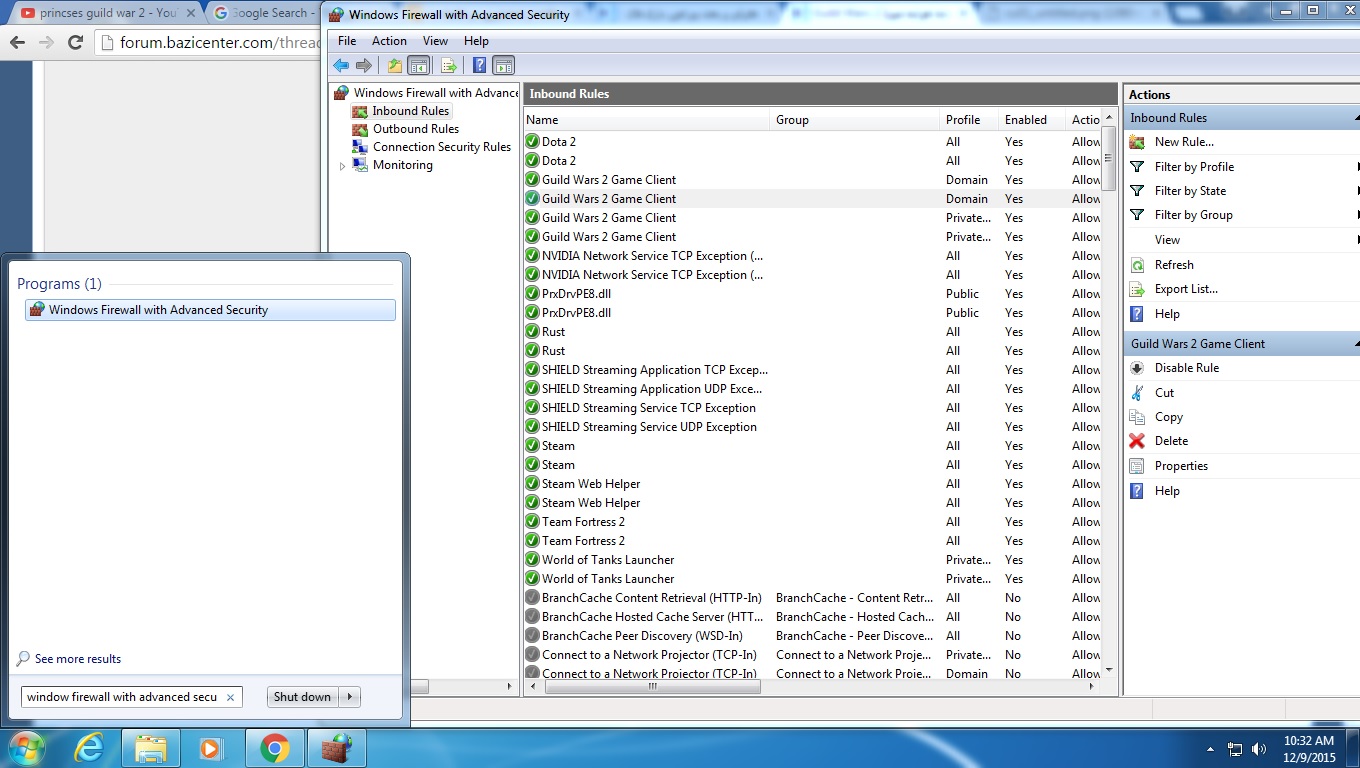1360x768 pixels.
Task: Select Inbound Rules in the tree
Action: [411, 111]
